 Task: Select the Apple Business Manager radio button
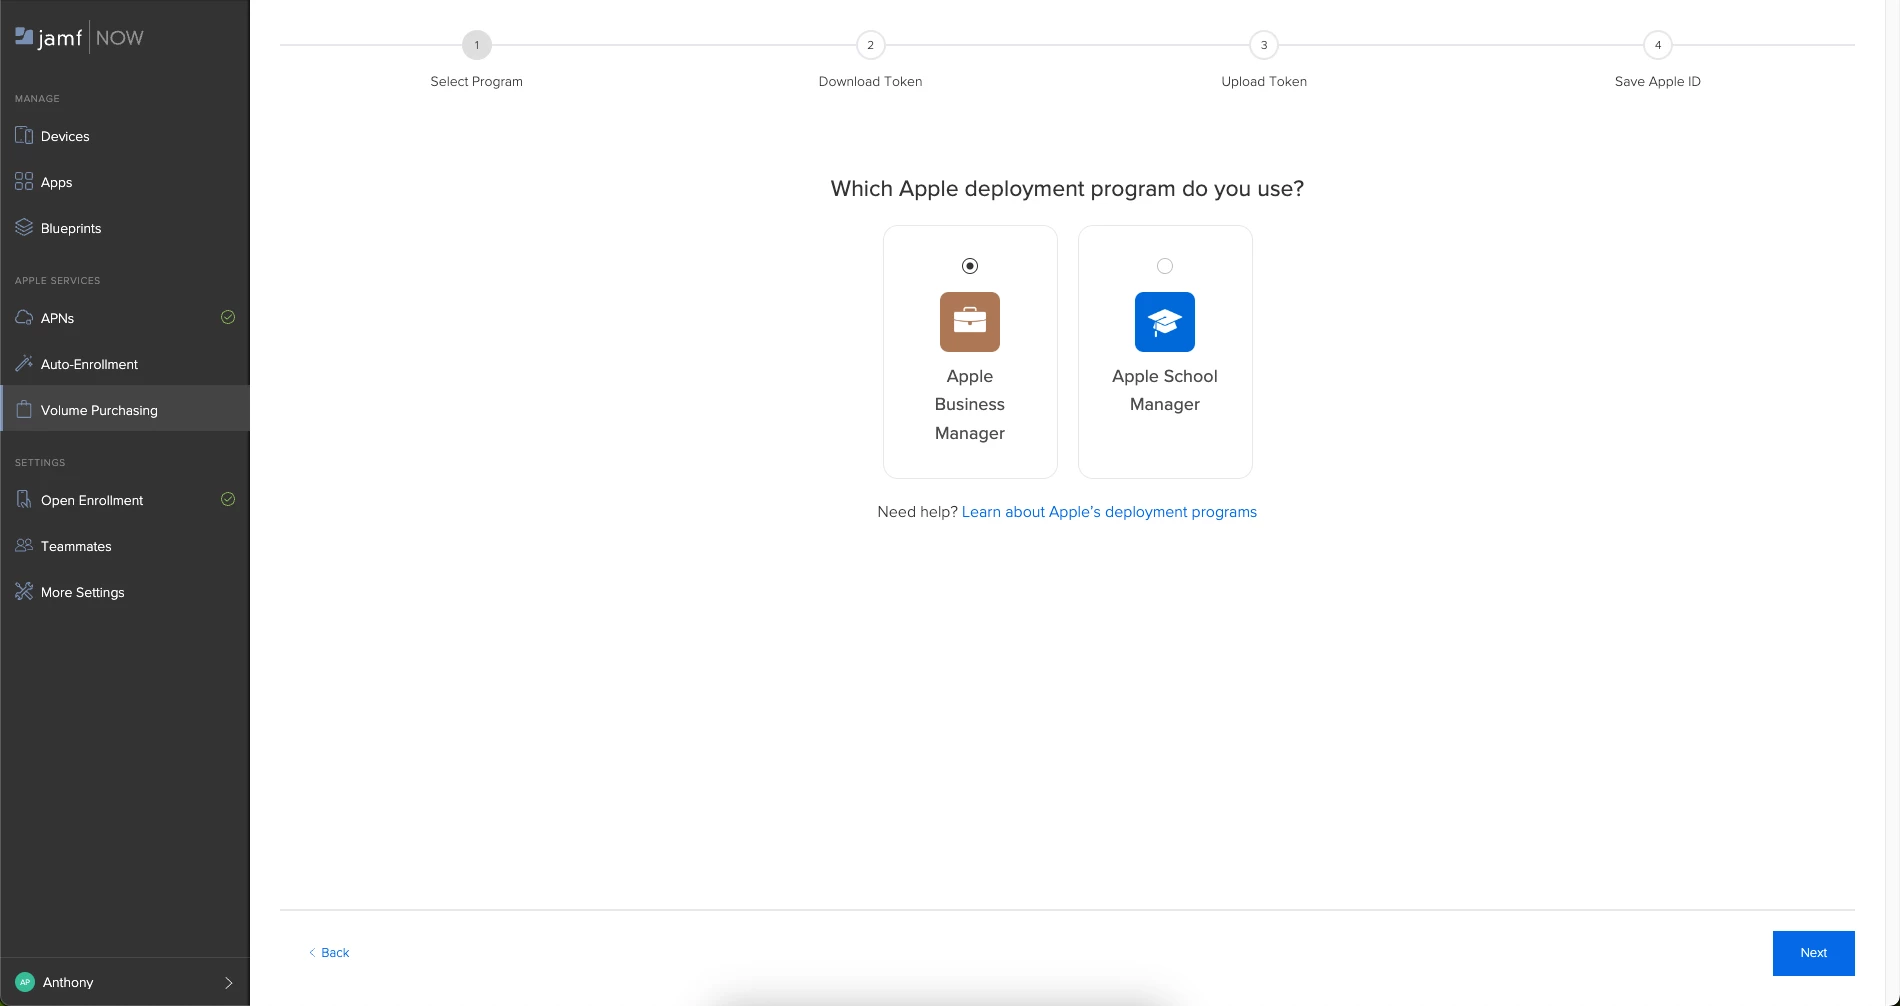click(970, 266)
